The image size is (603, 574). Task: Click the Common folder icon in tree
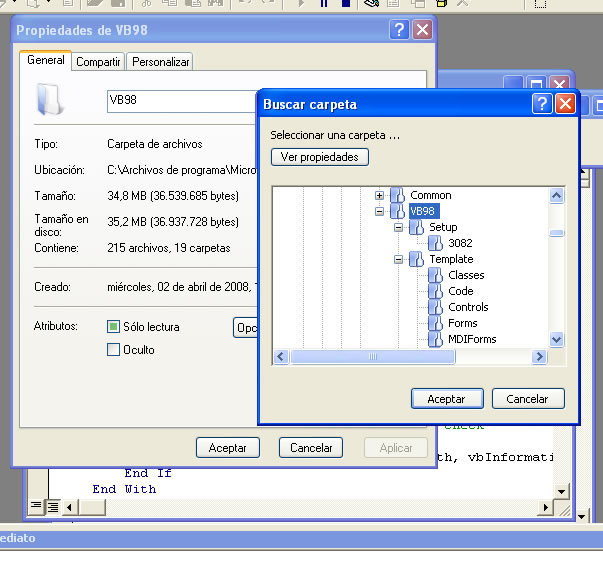pyautogui.click(x=398, y=195)
